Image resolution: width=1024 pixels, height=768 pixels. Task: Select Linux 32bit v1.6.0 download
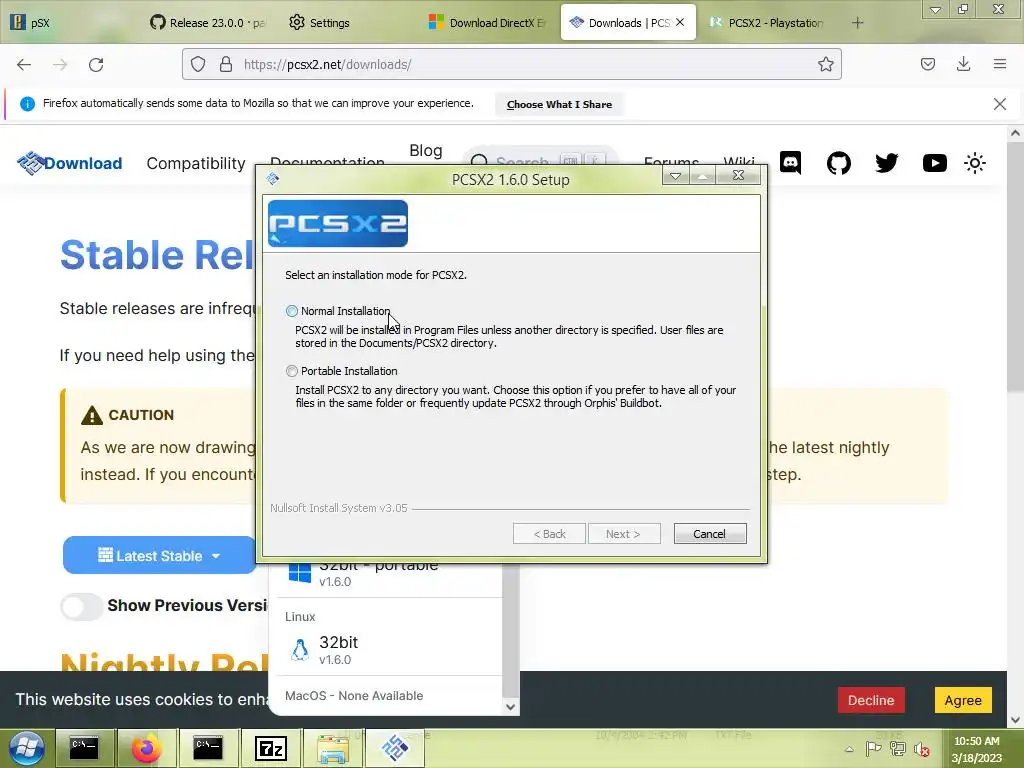(x=389, y=650)
